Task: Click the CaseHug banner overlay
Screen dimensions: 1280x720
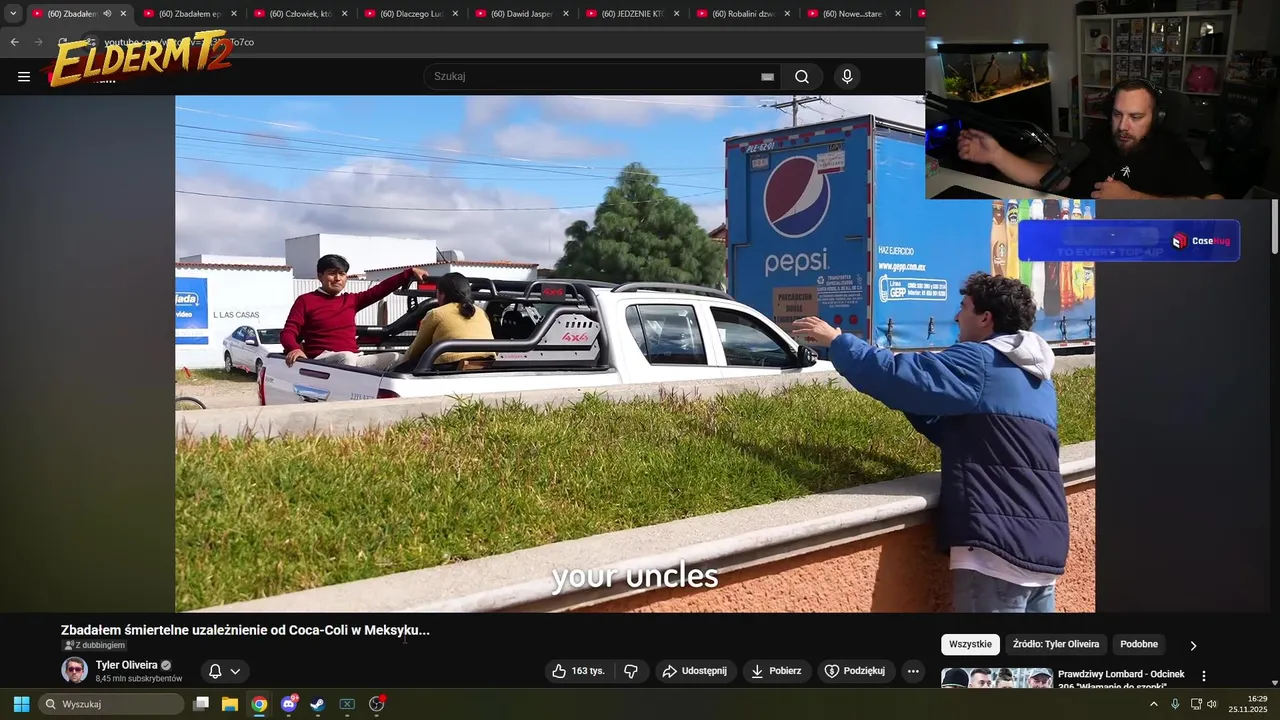Action: point(1129,241)
